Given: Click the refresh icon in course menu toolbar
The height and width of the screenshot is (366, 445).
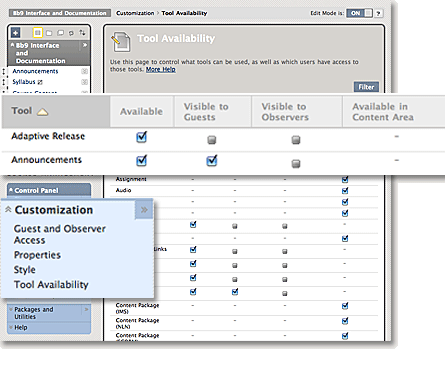Looking at the screenshot, I should (71, 33).
